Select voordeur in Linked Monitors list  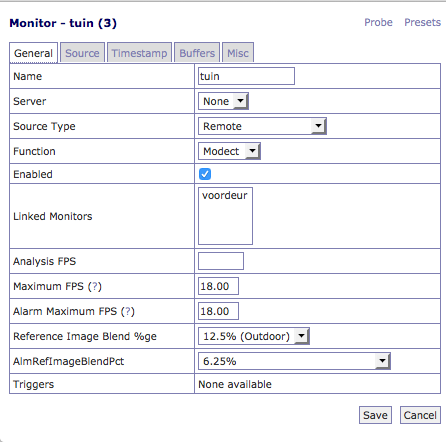(225, 195)
